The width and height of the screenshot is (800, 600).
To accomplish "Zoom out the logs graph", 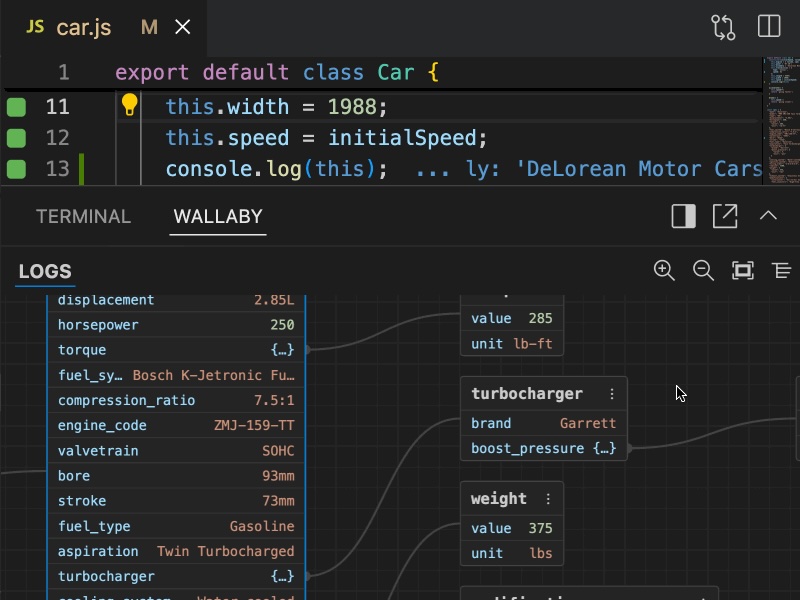I will (x=703, y=270).
